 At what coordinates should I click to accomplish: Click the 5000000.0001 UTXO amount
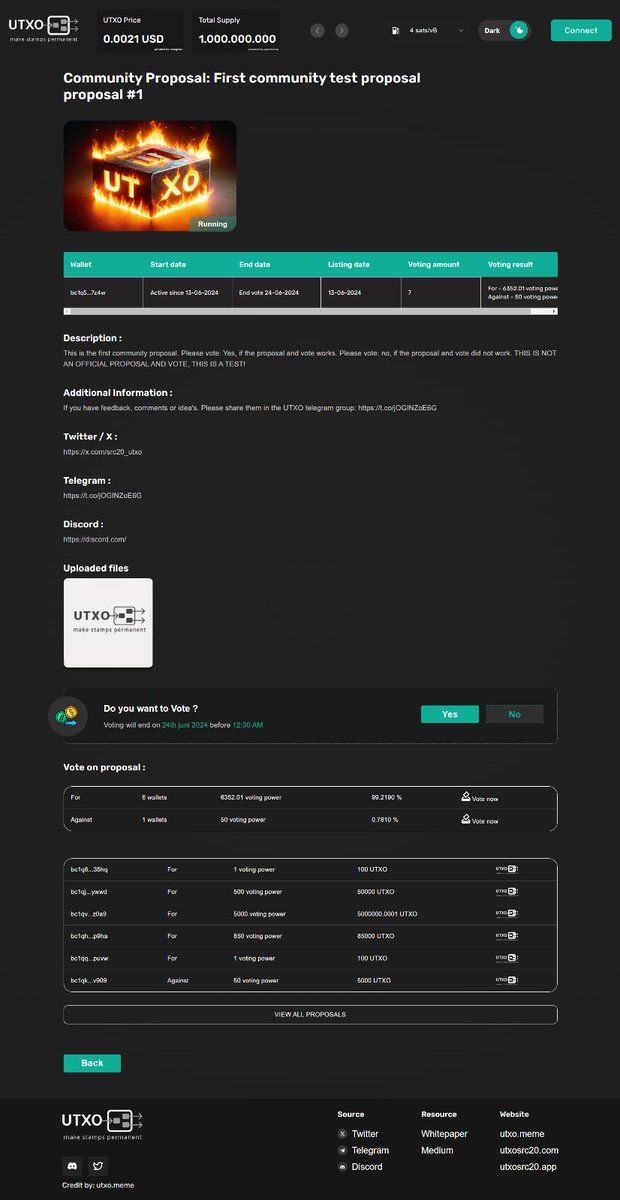[x=387, y=914]
